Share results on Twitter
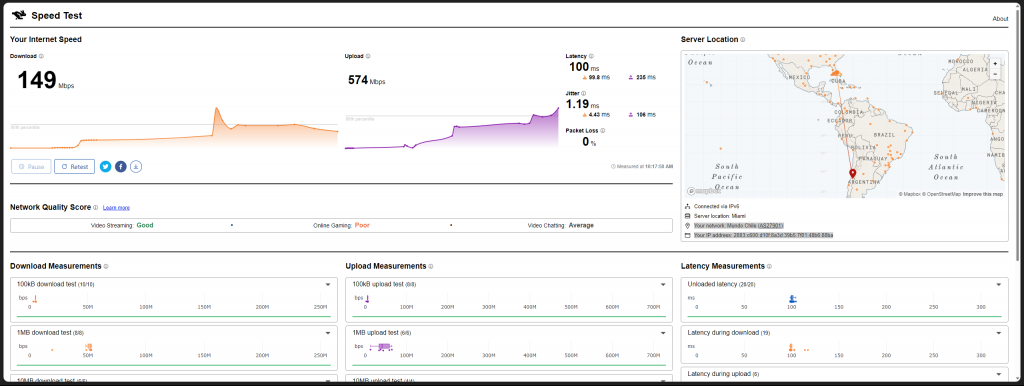 pos(106,167)
